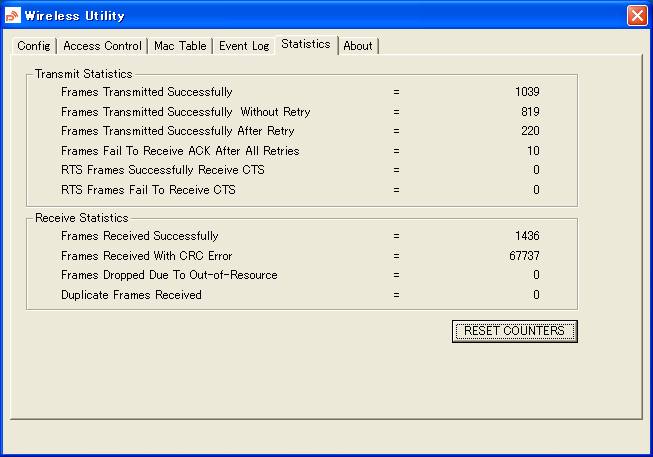Viewport: 653px width, 457px height.
Task: Click the Without Retry value 819
Action: [x=530, y=112]
